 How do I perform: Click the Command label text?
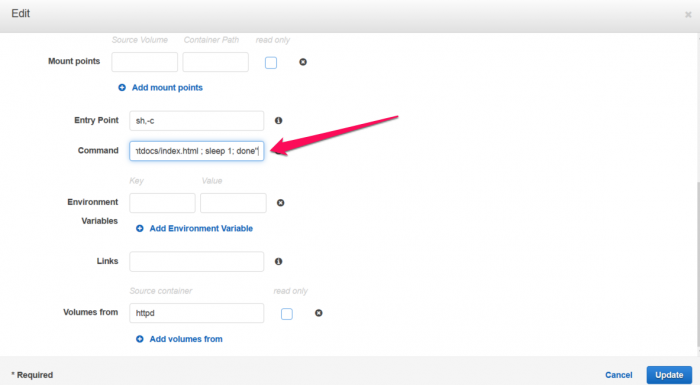click(x=98, y=151)
